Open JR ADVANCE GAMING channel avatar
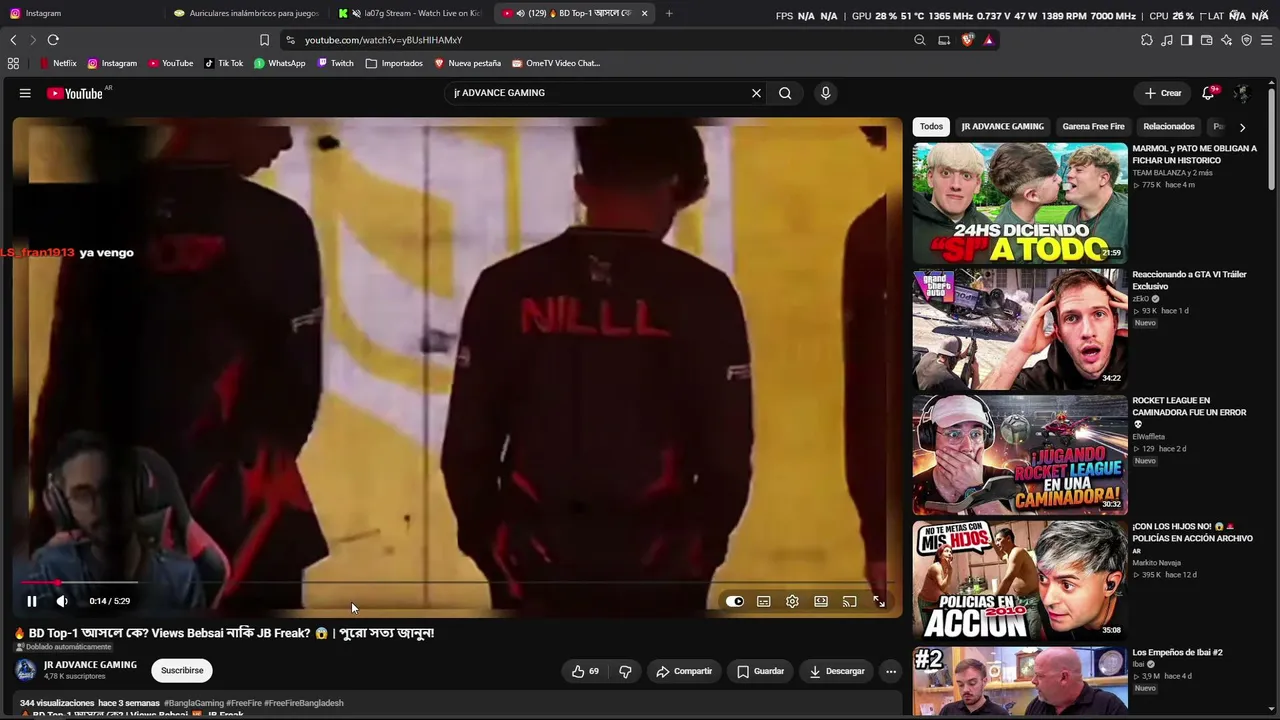1280x720 pixels. click(x=25, y=670)
